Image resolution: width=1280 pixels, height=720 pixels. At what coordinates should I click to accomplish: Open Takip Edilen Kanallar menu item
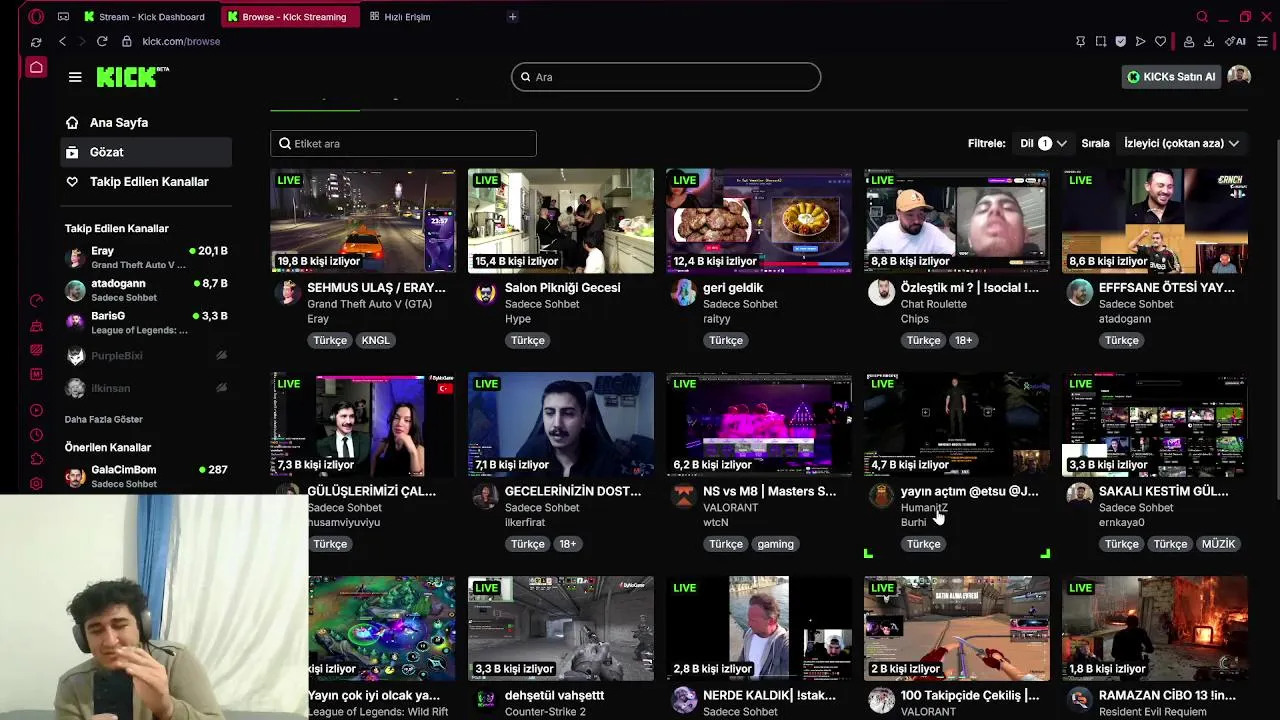(146, 181)
